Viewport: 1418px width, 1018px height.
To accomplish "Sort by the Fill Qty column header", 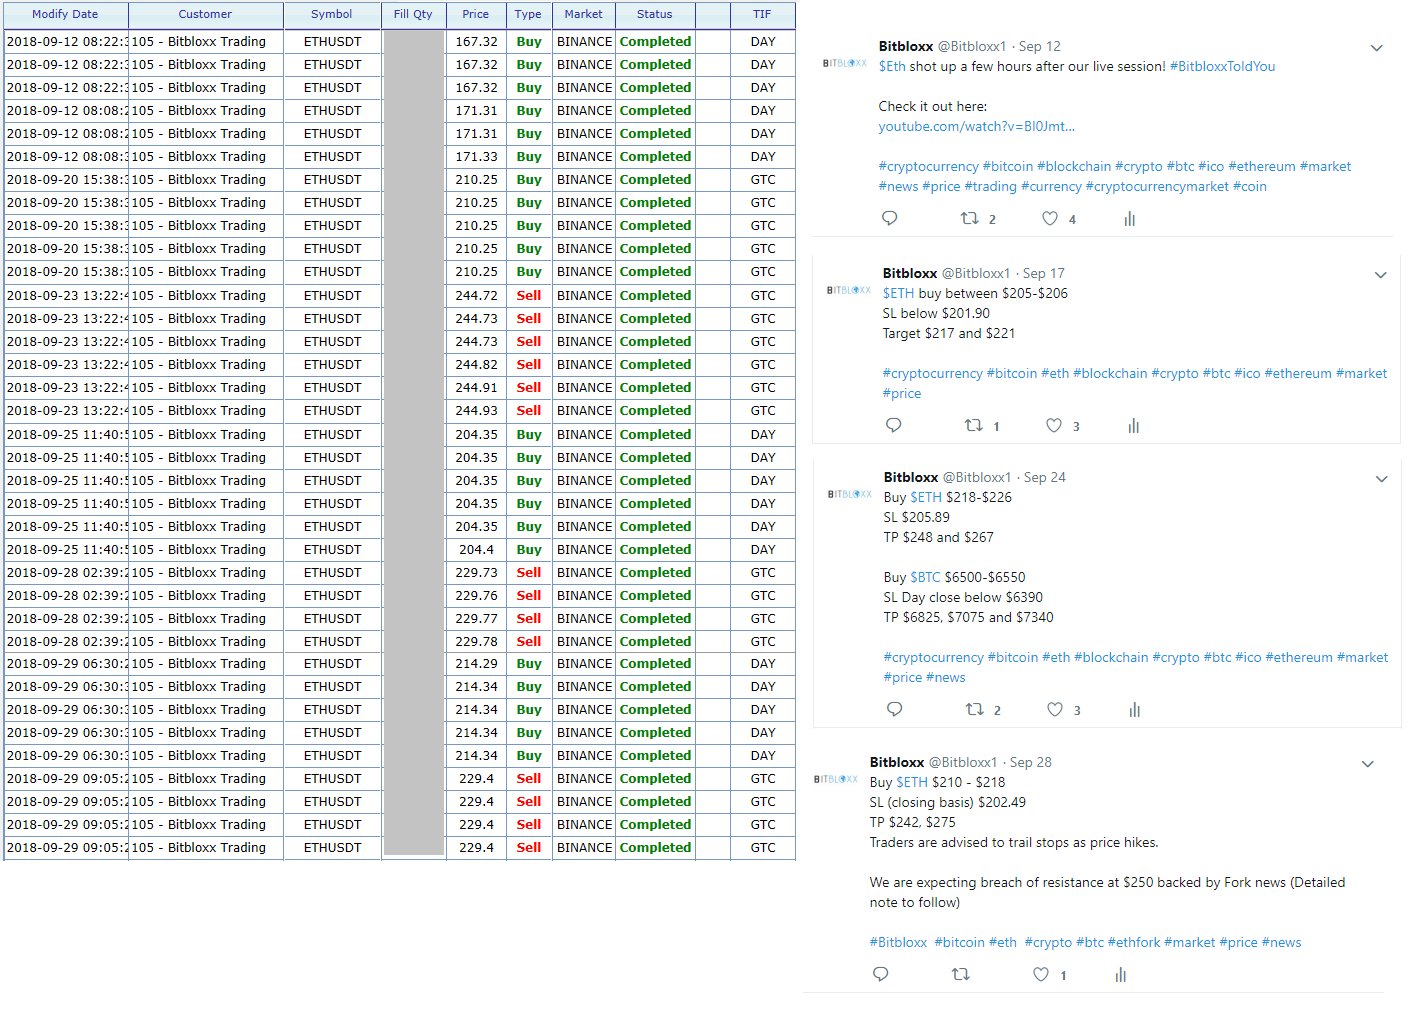I will click(x=413, y=15).
